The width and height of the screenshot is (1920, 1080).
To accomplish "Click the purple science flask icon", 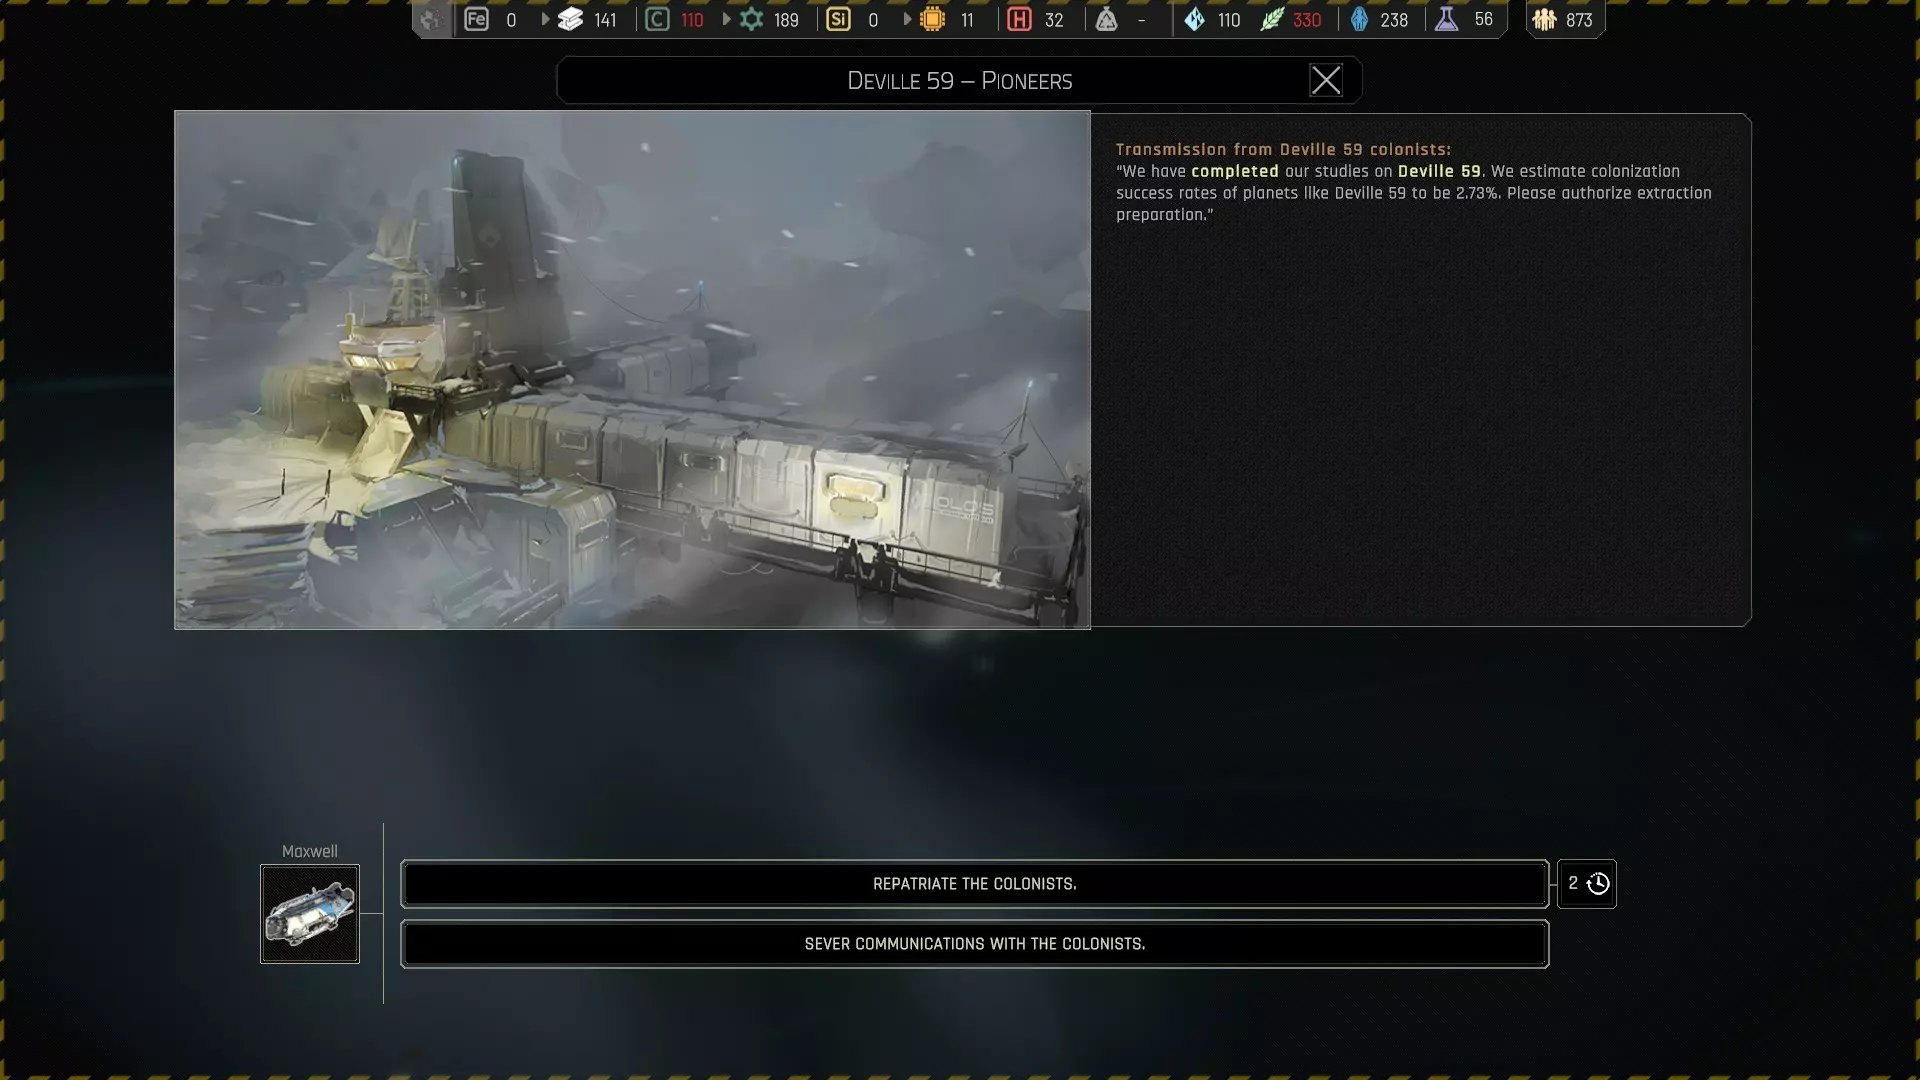I will tap(1446, 19).
